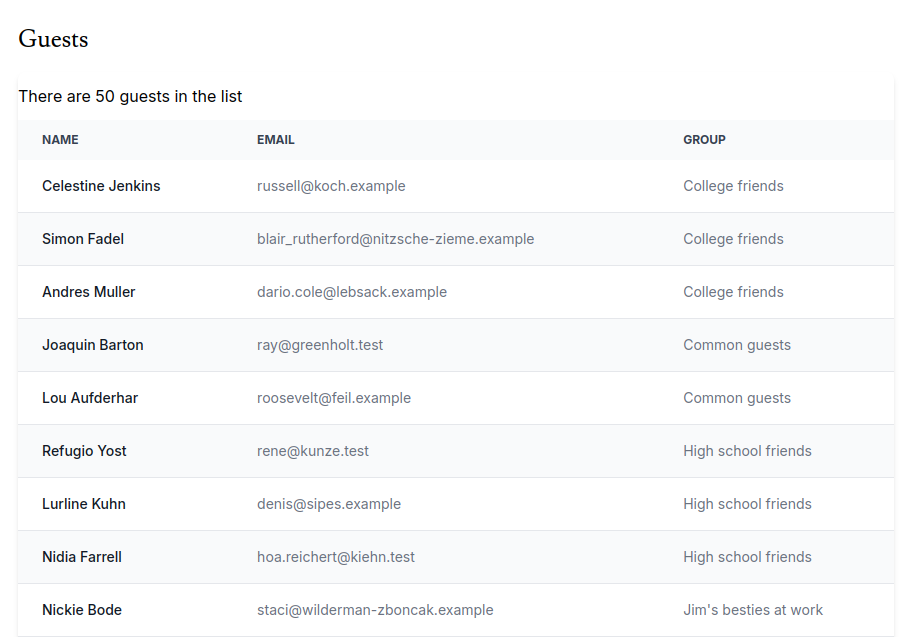Select guest name Joaquin Barton
The image size is (905, 637).
coord(93,345)
